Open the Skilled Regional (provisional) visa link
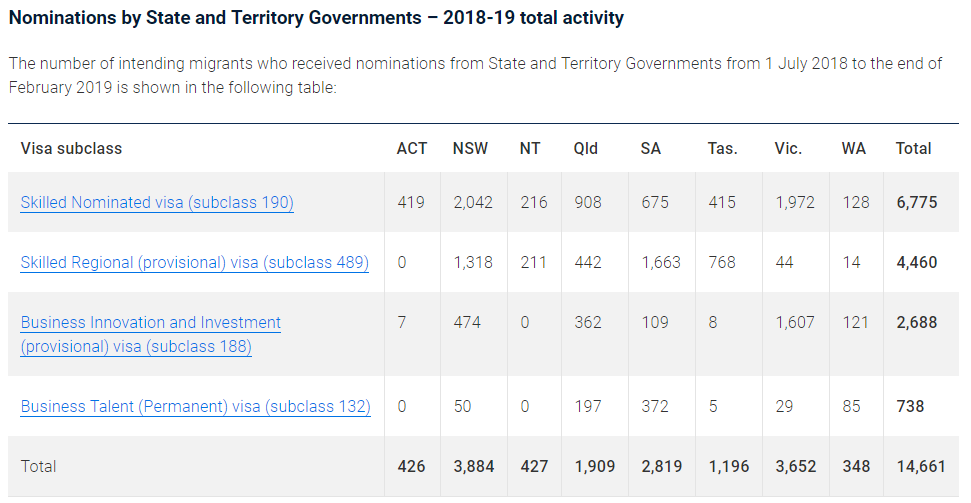 click(194, 263)
